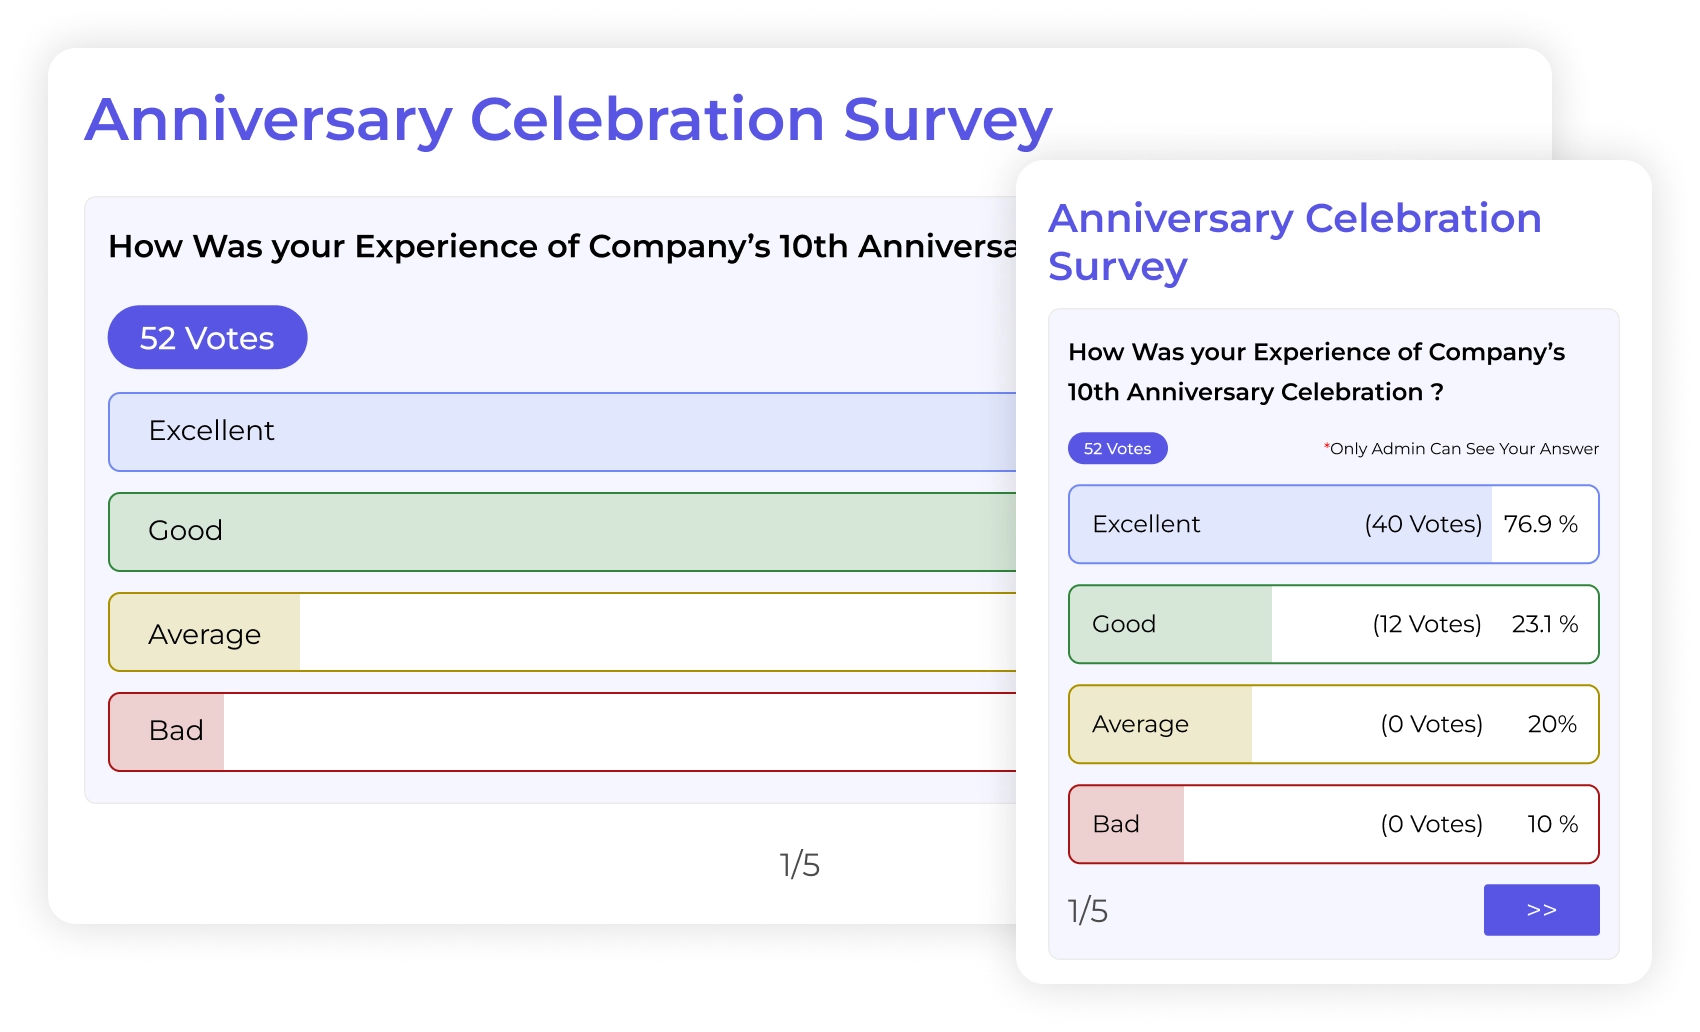Click the 1/5 page indicator beside '>>' button
This screenshot has height=1032, width=1700.
(x=1088, y=911)
